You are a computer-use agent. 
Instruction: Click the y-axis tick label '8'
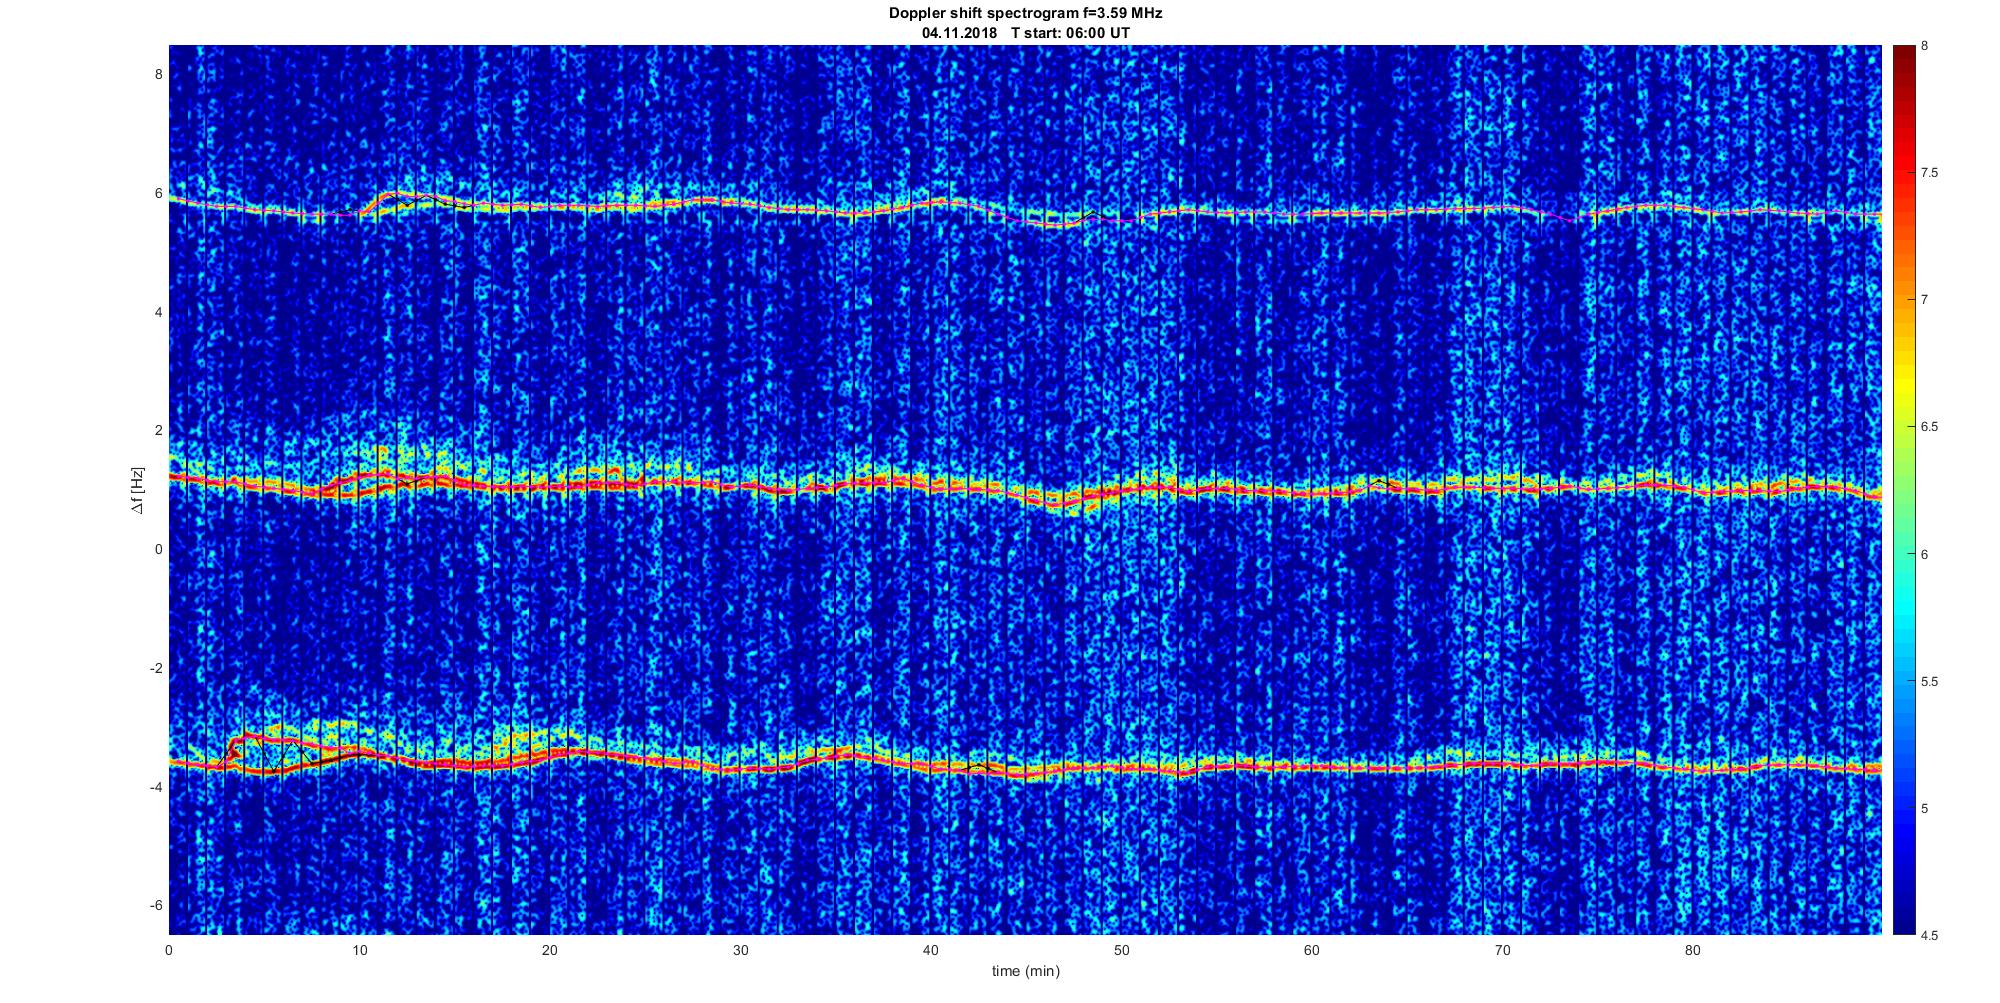(x=158, y=74)
